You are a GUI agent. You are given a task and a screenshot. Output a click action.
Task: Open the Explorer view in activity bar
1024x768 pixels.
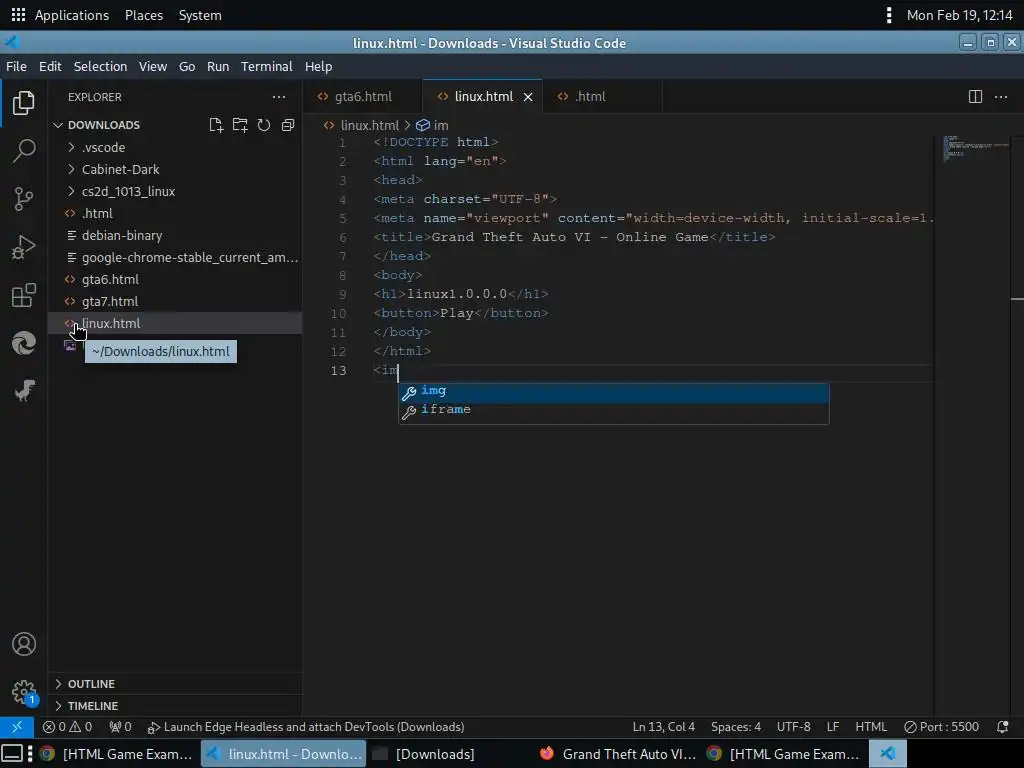24,103
